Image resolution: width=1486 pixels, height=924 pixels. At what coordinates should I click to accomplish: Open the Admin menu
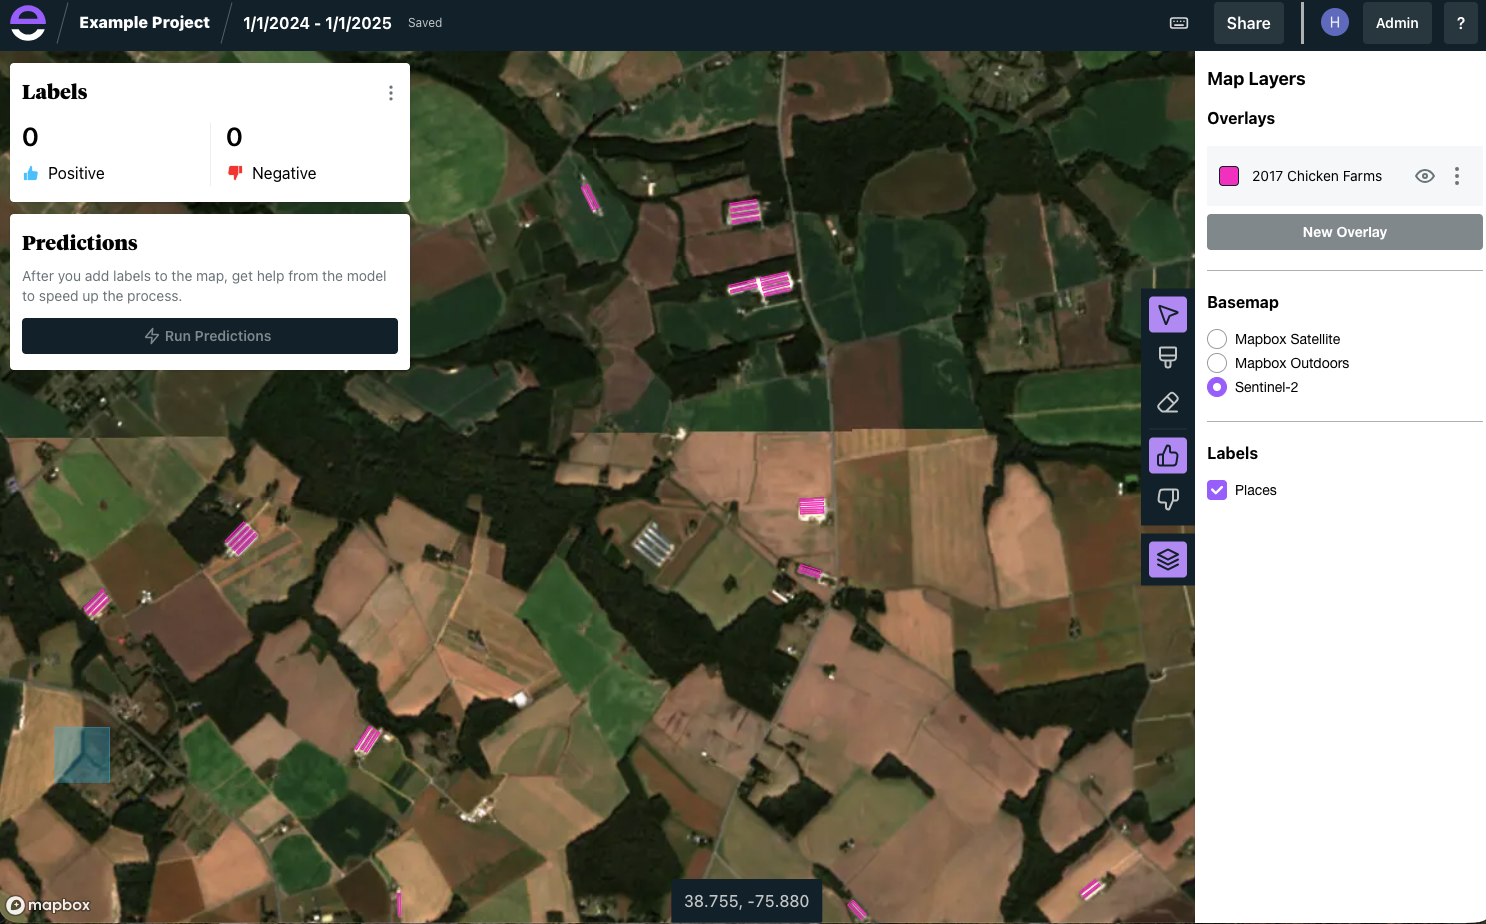(x=1396, y=23)
